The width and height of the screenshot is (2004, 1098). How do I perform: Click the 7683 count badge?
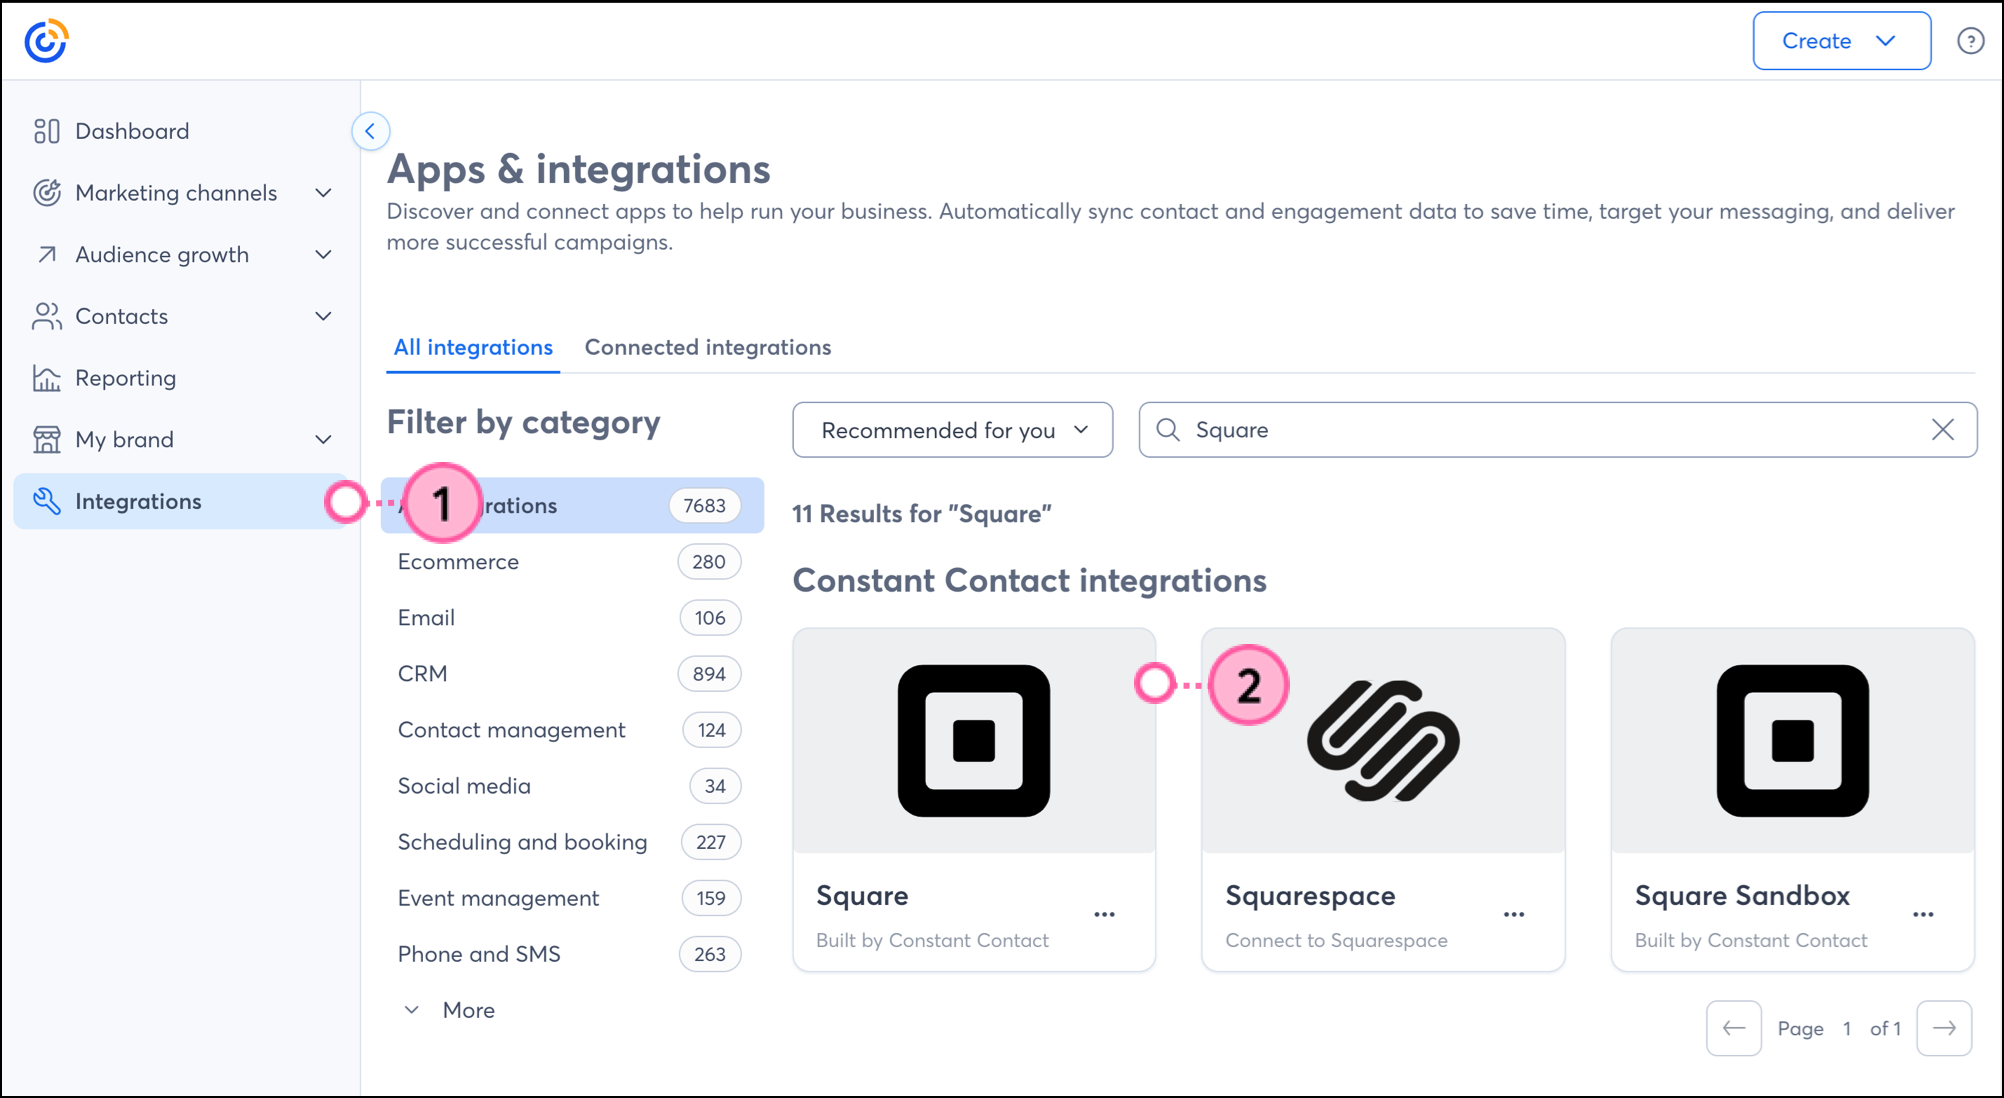[705, 506]
